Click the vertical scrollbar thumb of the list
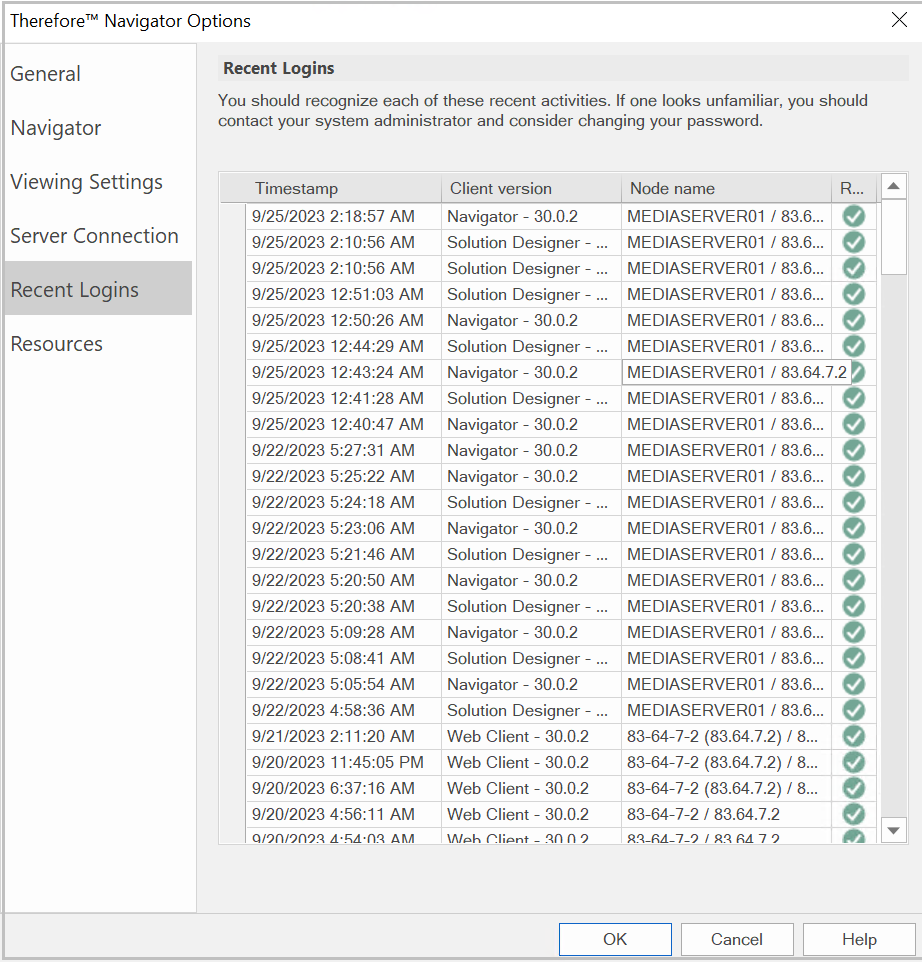The width and height of the screenshot is (922, 962). 894,236
